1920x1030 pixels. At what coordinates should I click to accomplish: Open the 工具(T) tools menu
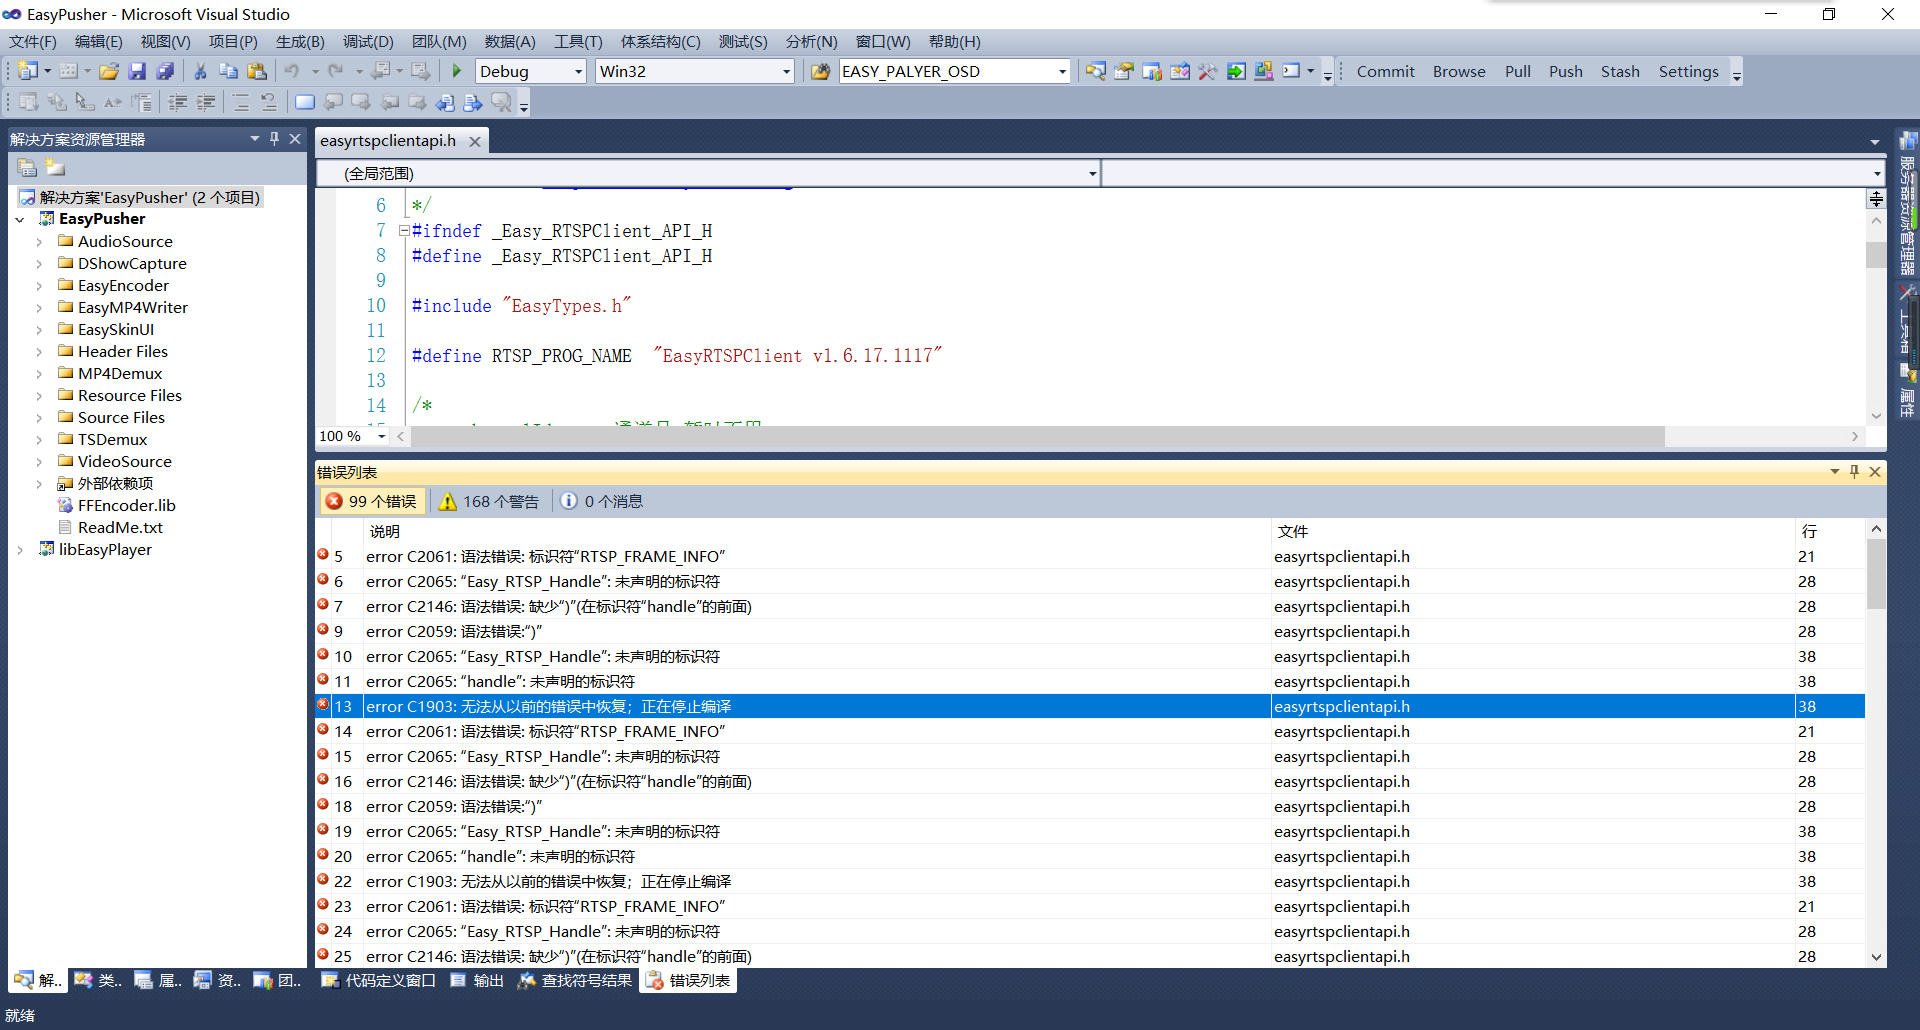(578, 41)
